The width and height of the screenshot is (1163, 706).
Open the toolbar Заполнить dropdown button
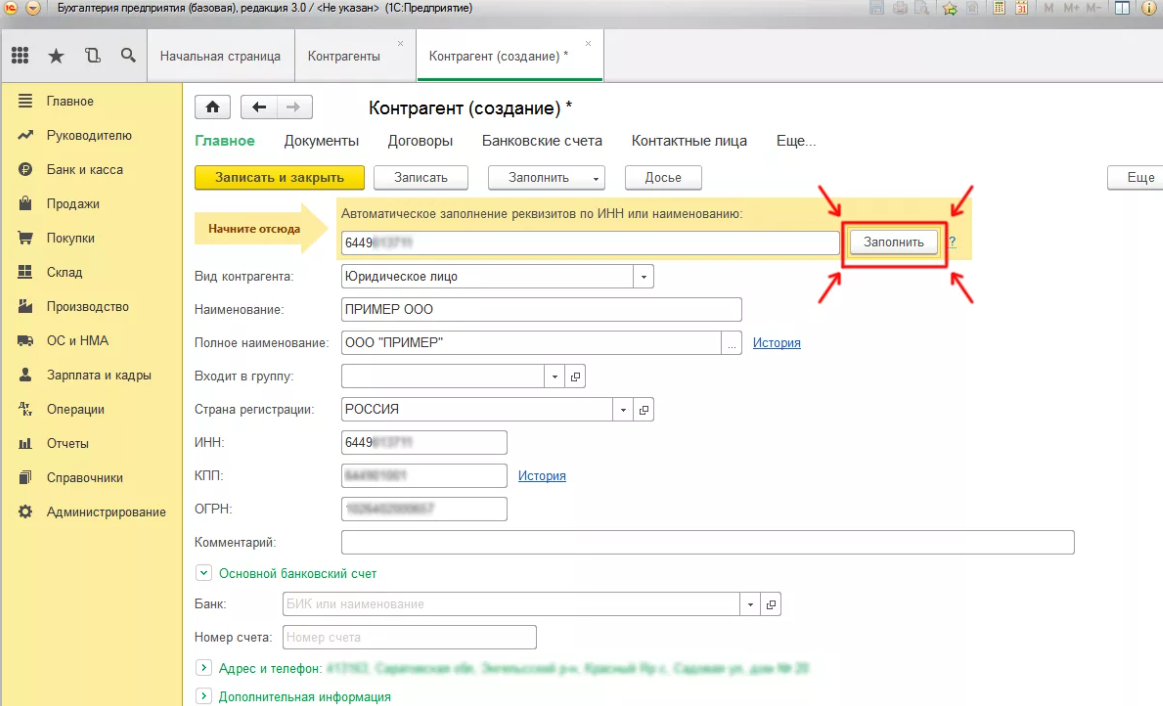pyautogui.click(x=546, y=177)
